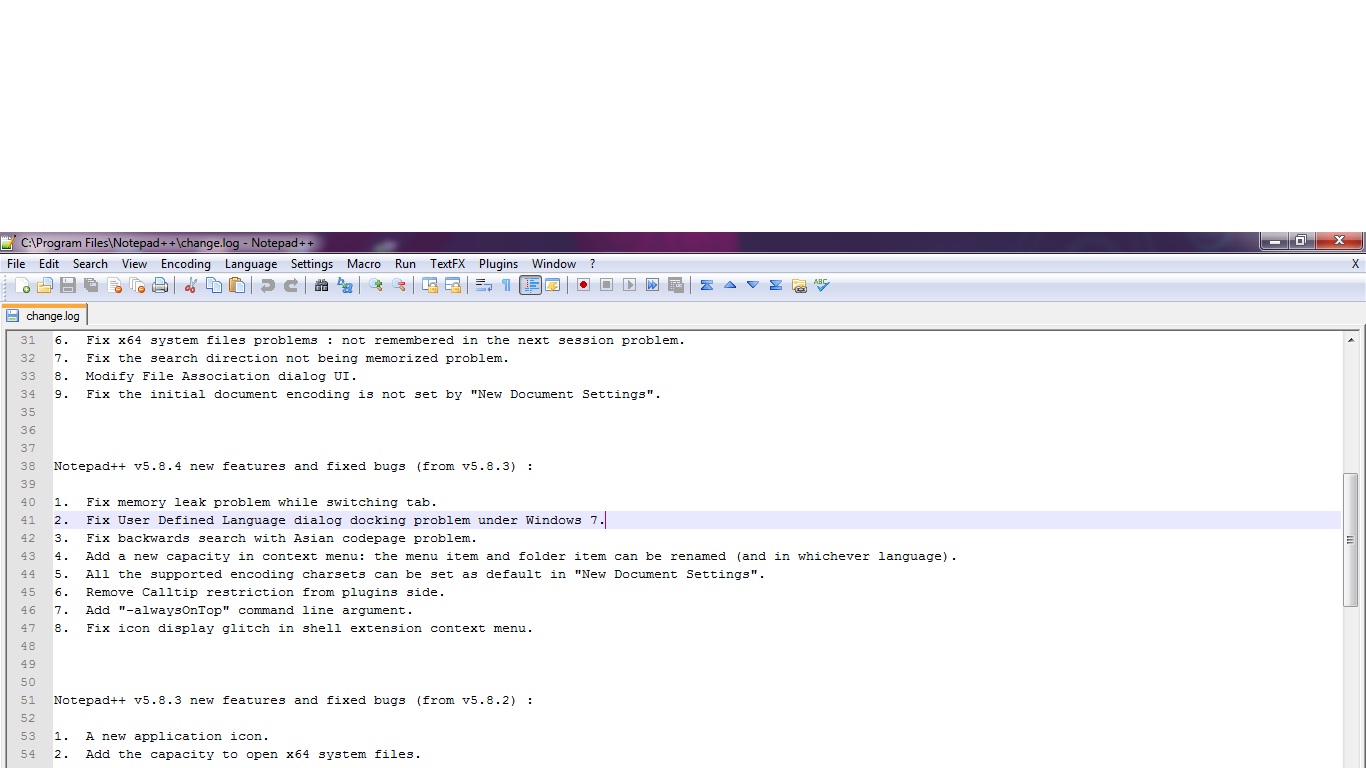Click the Paste clipboard icon

click(237, 286)
